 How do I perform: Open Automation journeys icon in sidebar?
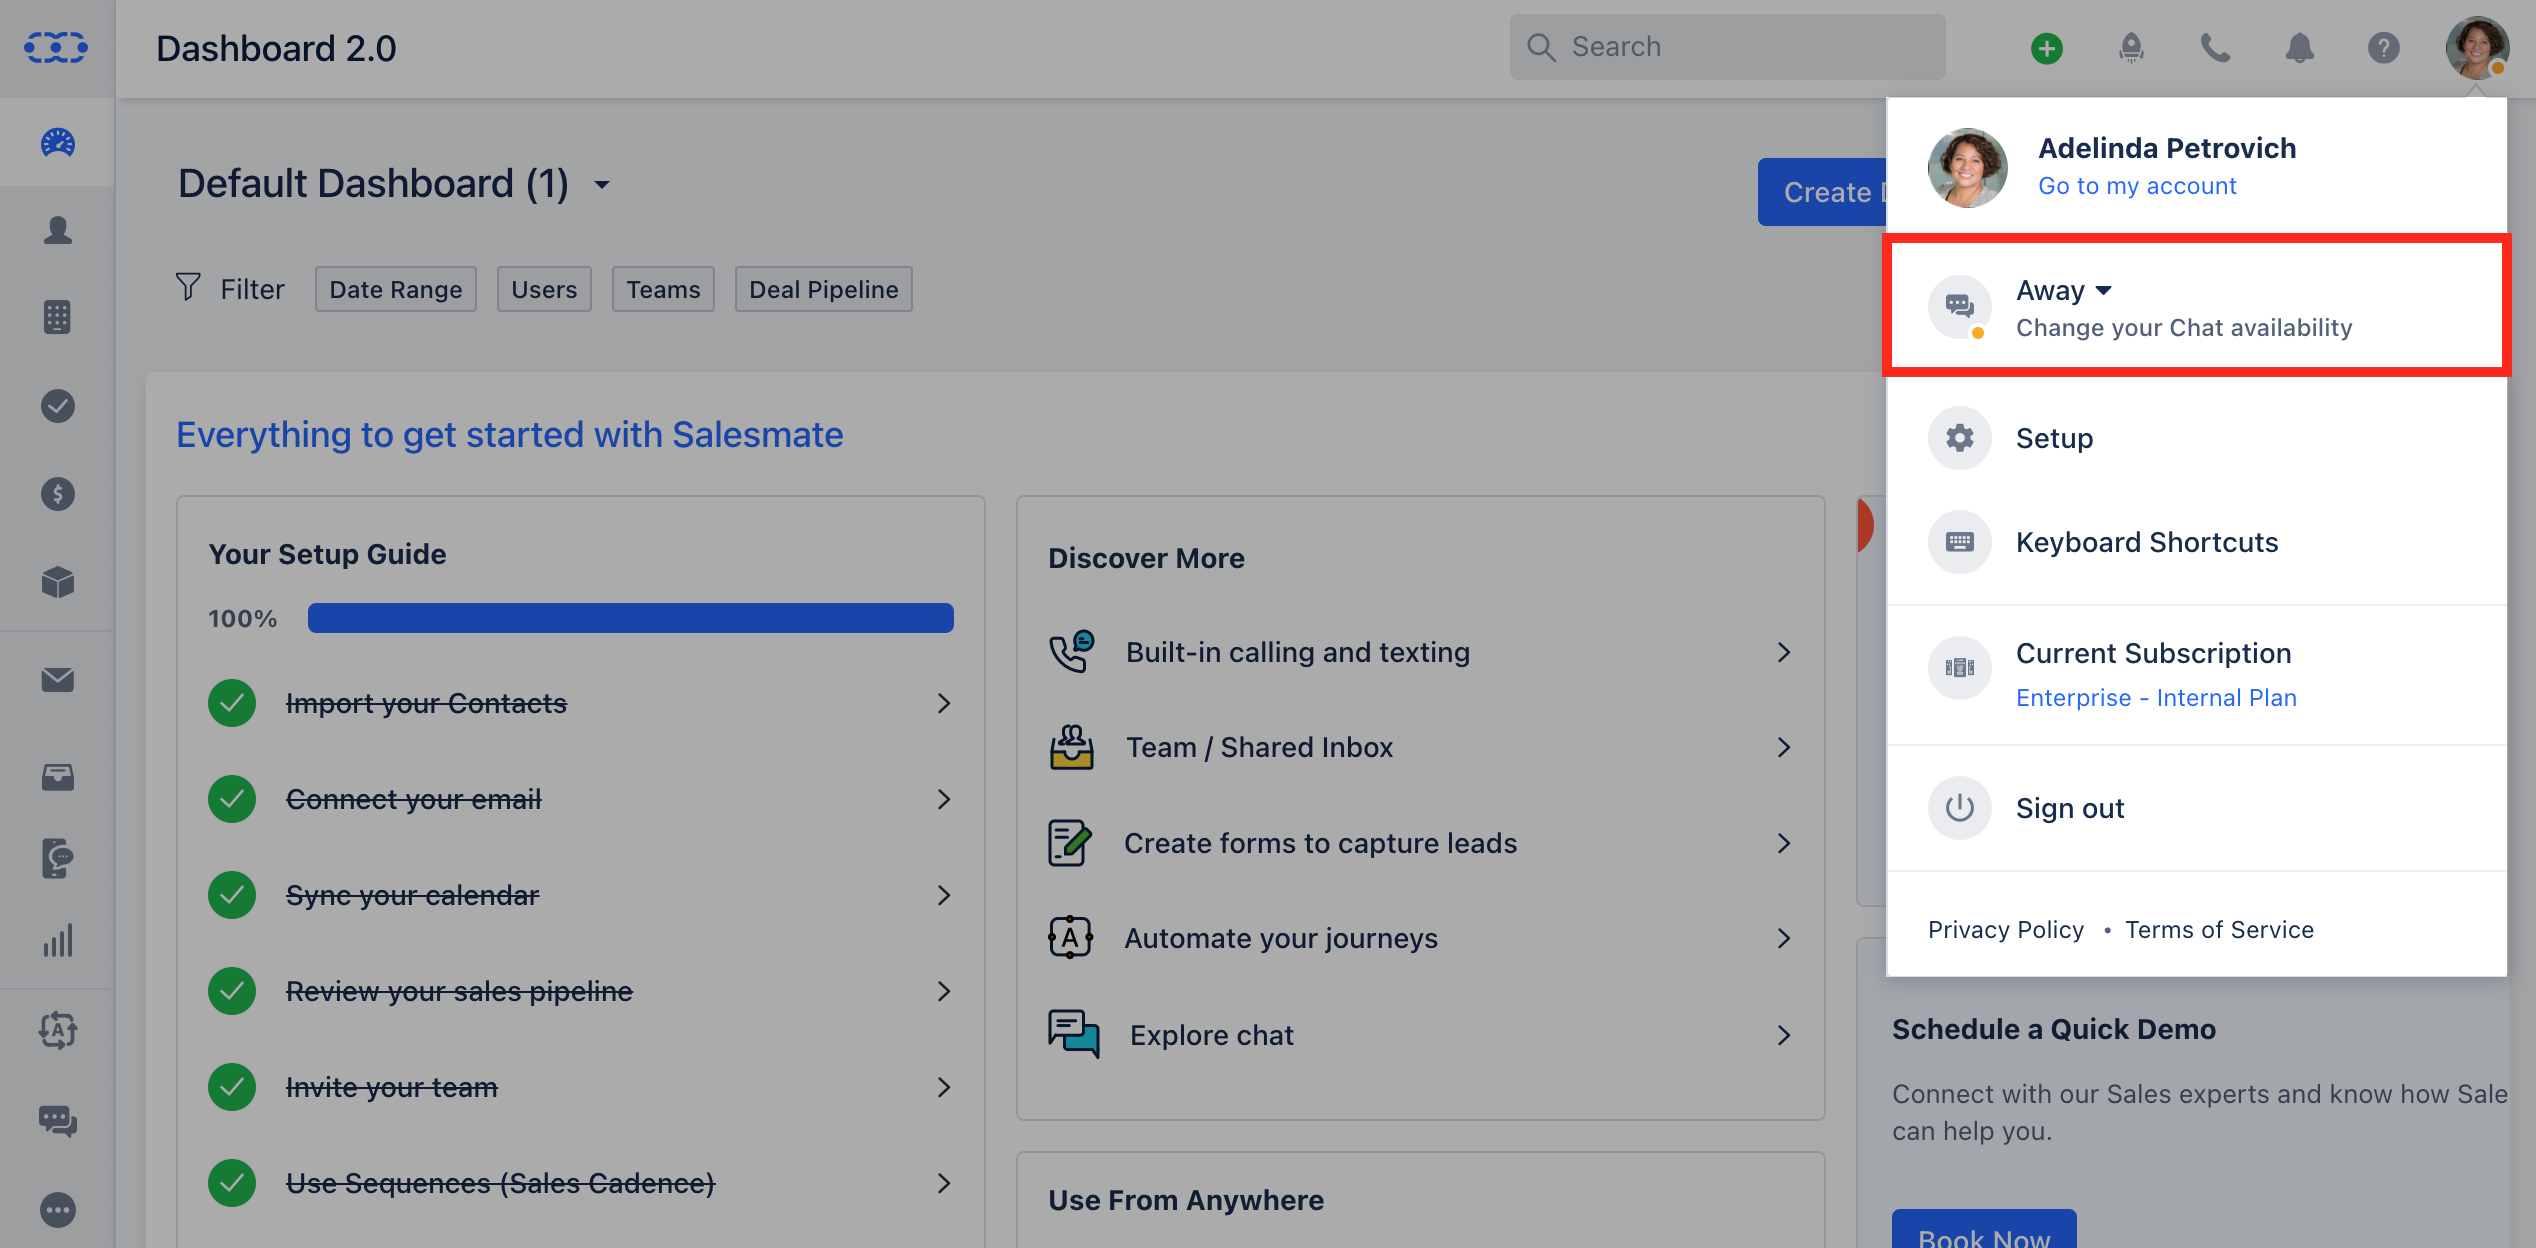(x=57, y=1030)
